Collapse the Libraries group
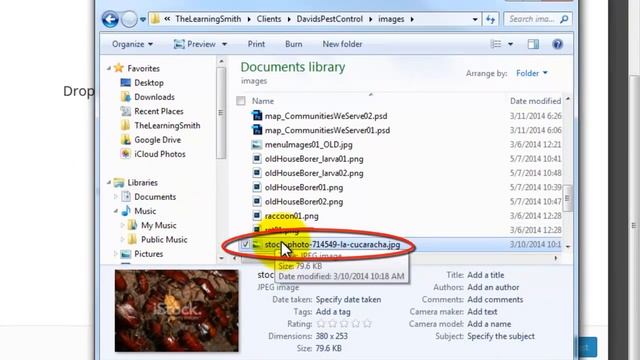This screenshot has height=360, width=640. coord(109,182)
